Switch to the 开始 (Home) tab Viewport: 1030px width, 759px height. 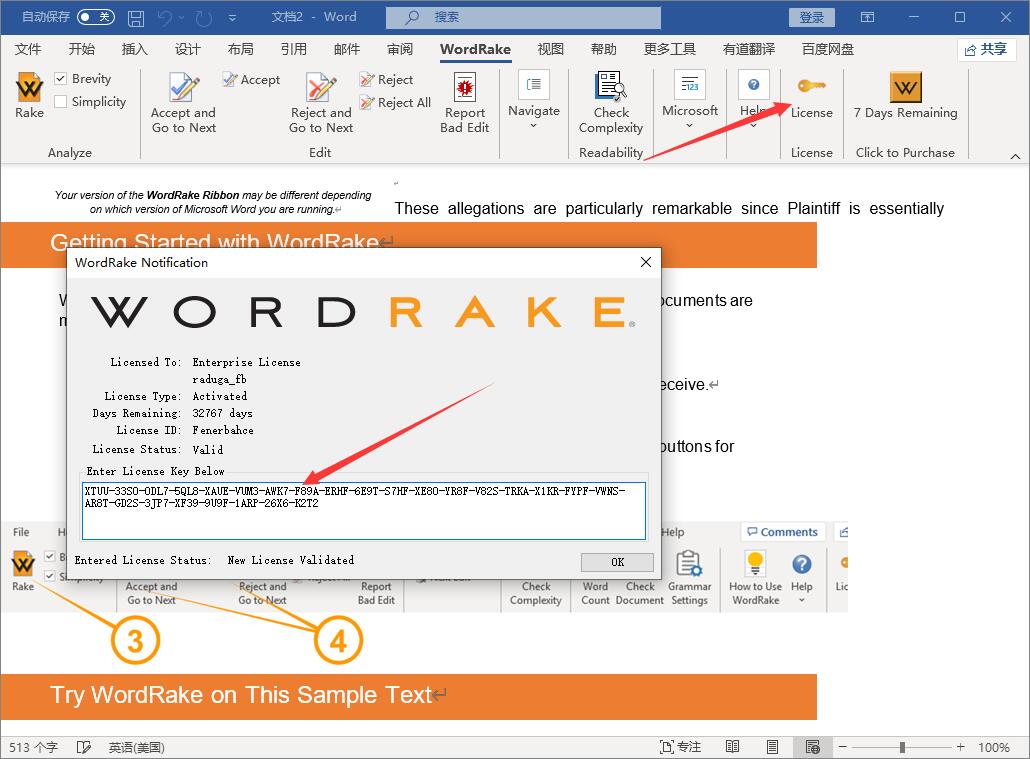(81, 49)
